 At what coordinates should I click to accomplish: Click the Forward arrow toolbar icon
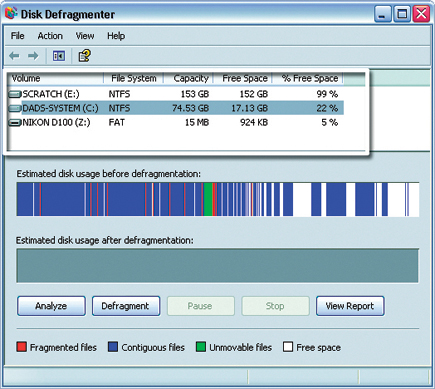(x=33, y=56)
